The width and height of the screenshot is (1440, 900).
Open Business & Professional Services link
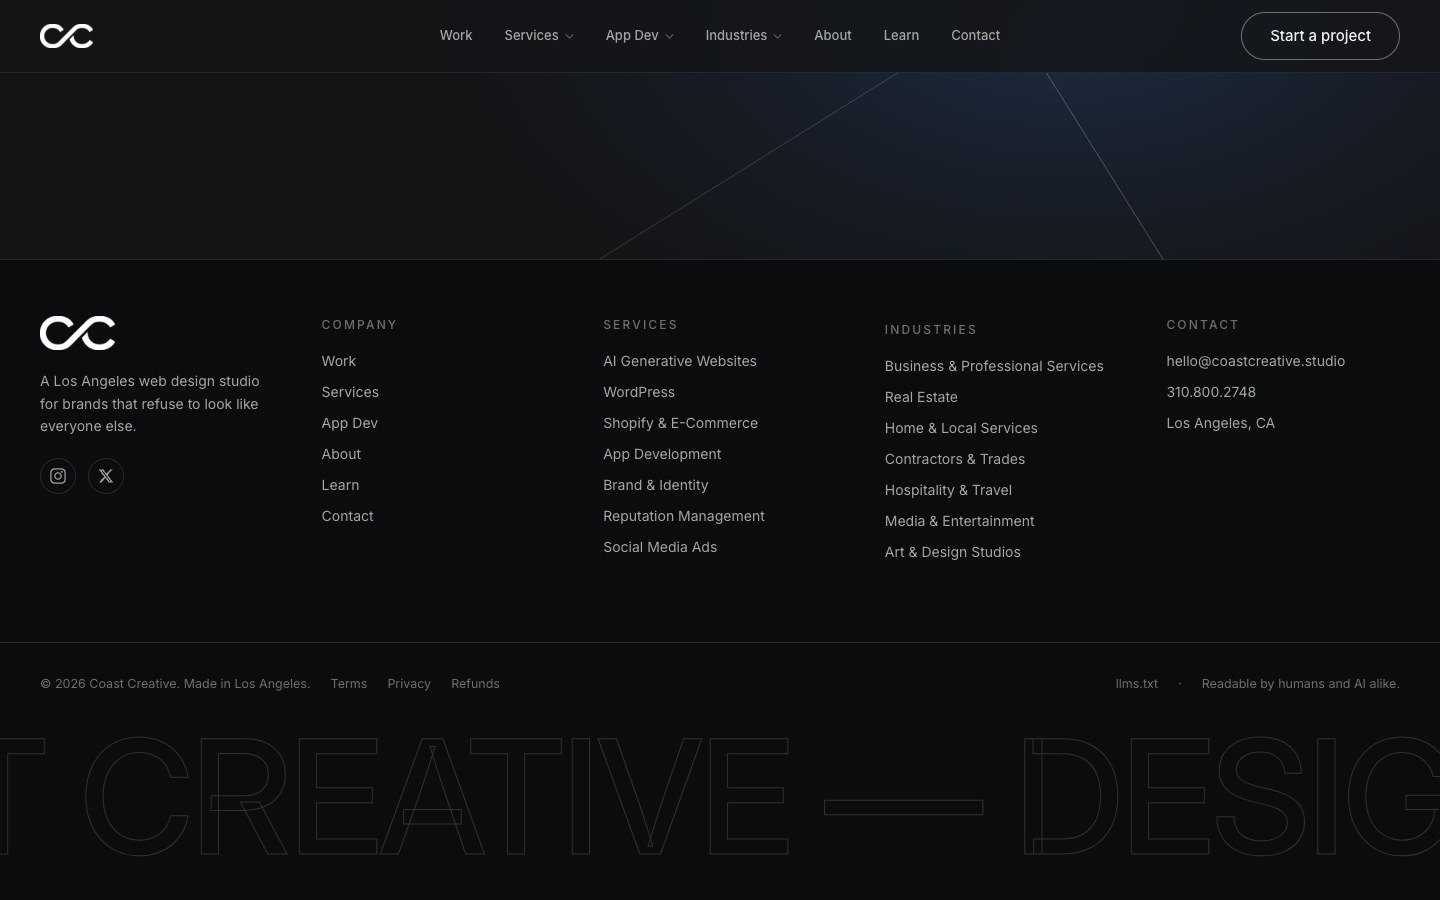994,366
